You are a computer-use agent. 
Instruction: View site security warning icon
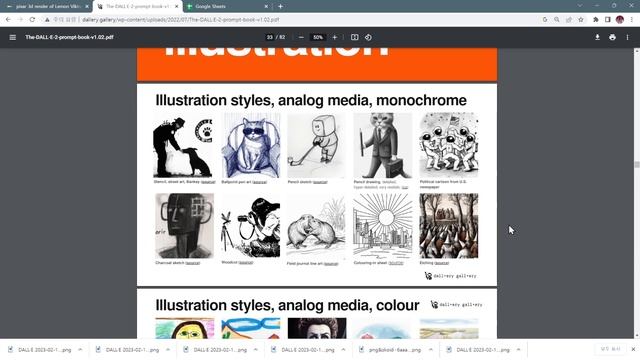pyautogui.click(x=47, y=20)
